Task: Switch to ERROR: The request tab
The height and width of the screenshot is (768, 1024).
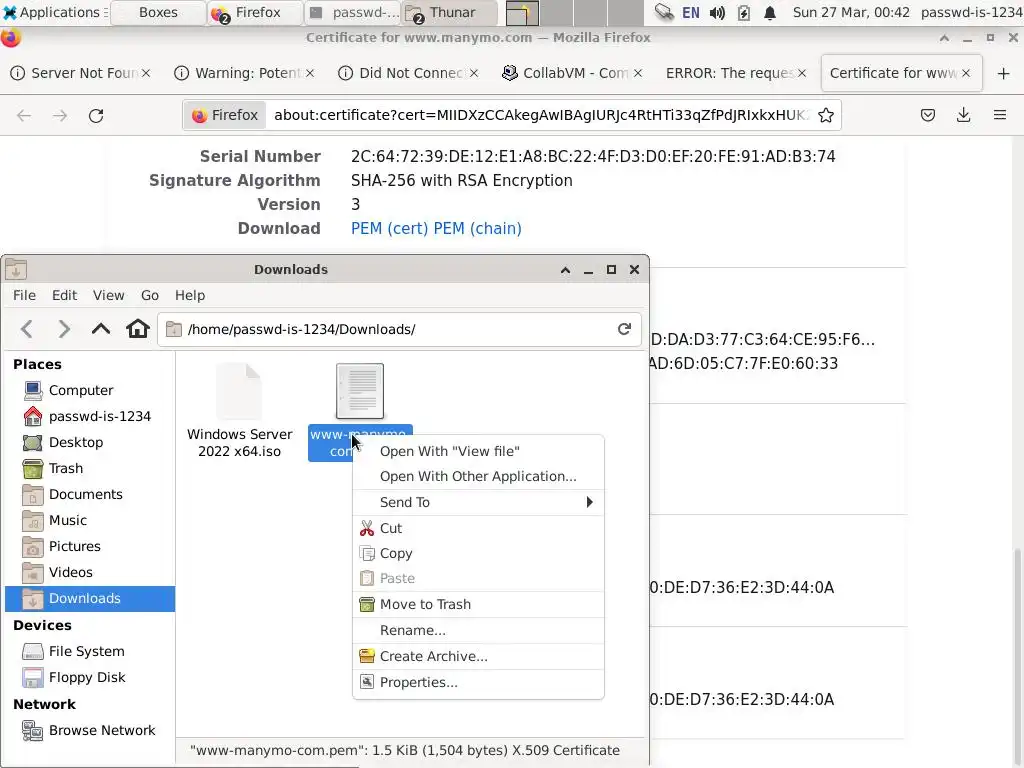Action: tap(735, 73)
